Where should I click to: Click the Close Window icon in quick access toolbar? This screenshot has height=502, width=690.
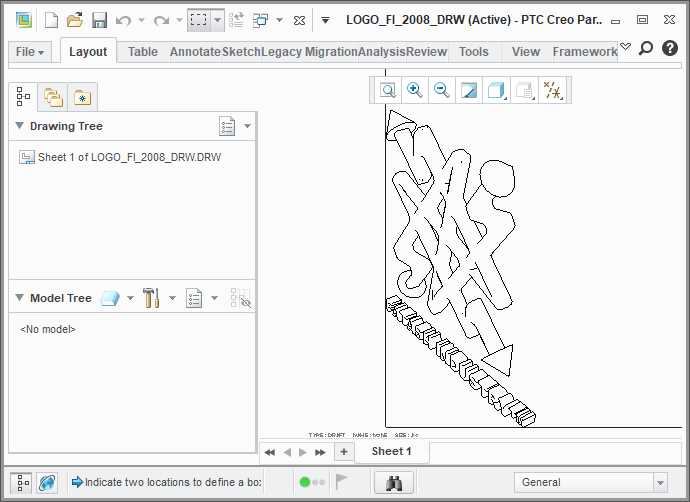point(299,20)
